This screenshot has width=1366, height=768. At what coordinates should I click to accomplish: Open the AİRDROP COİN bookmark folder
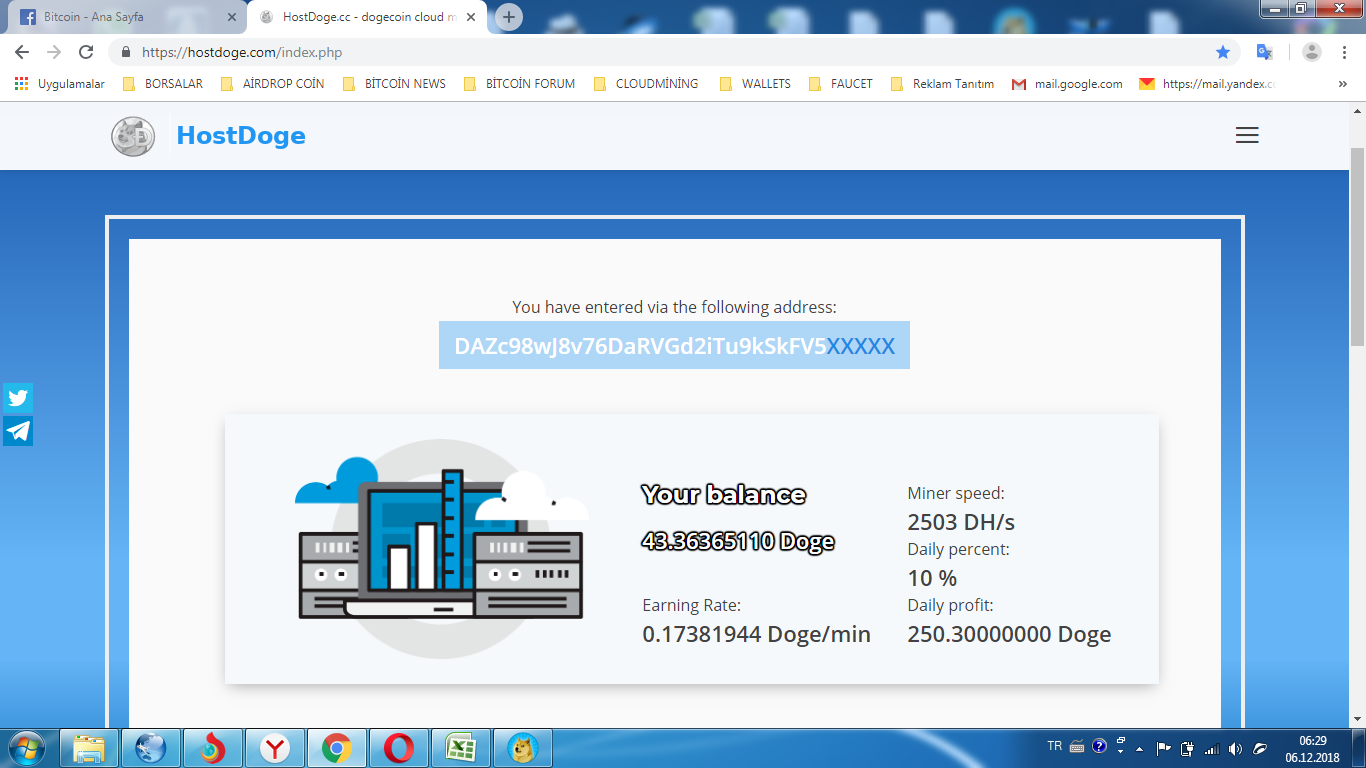tap(272, 84)
